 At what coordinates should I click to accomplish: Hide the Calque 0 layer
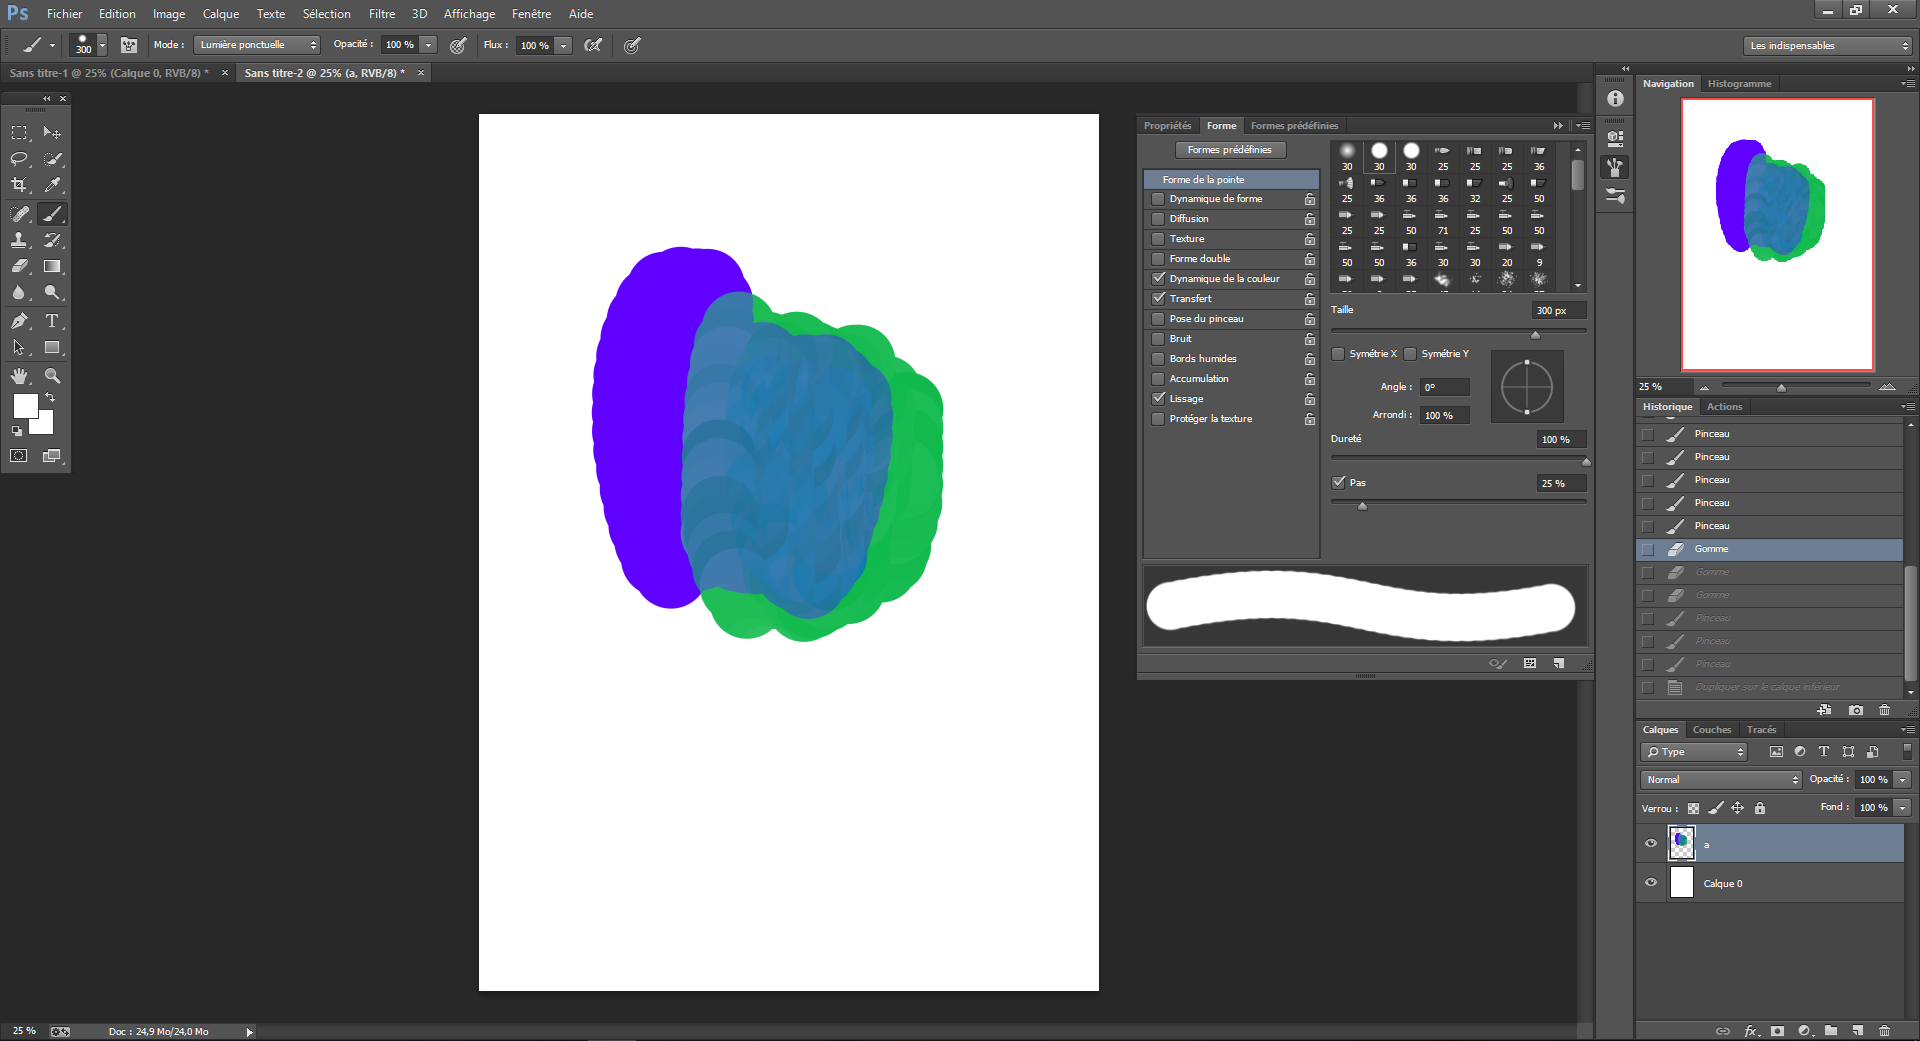coord(1651,883)
